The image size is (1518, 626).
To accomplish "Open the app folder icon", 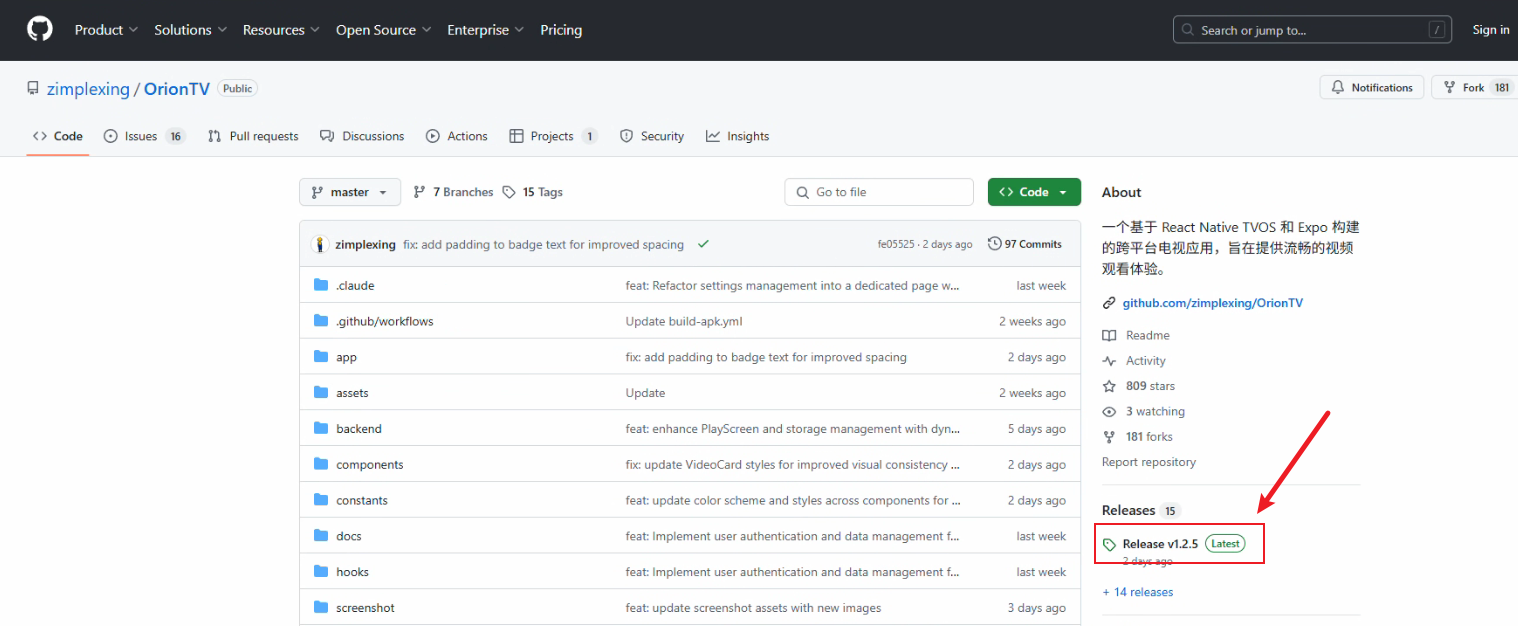I will click(x=321, y=357).
